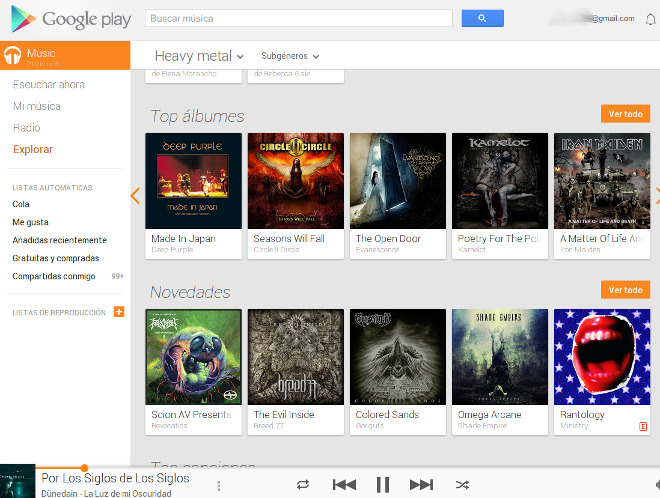
Task: Open The Evil Inside album cover
Action: [296, 357]
